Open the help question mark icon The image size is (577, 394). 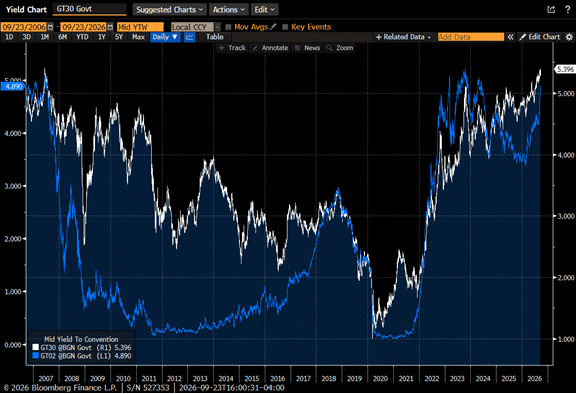pos(567,10)
